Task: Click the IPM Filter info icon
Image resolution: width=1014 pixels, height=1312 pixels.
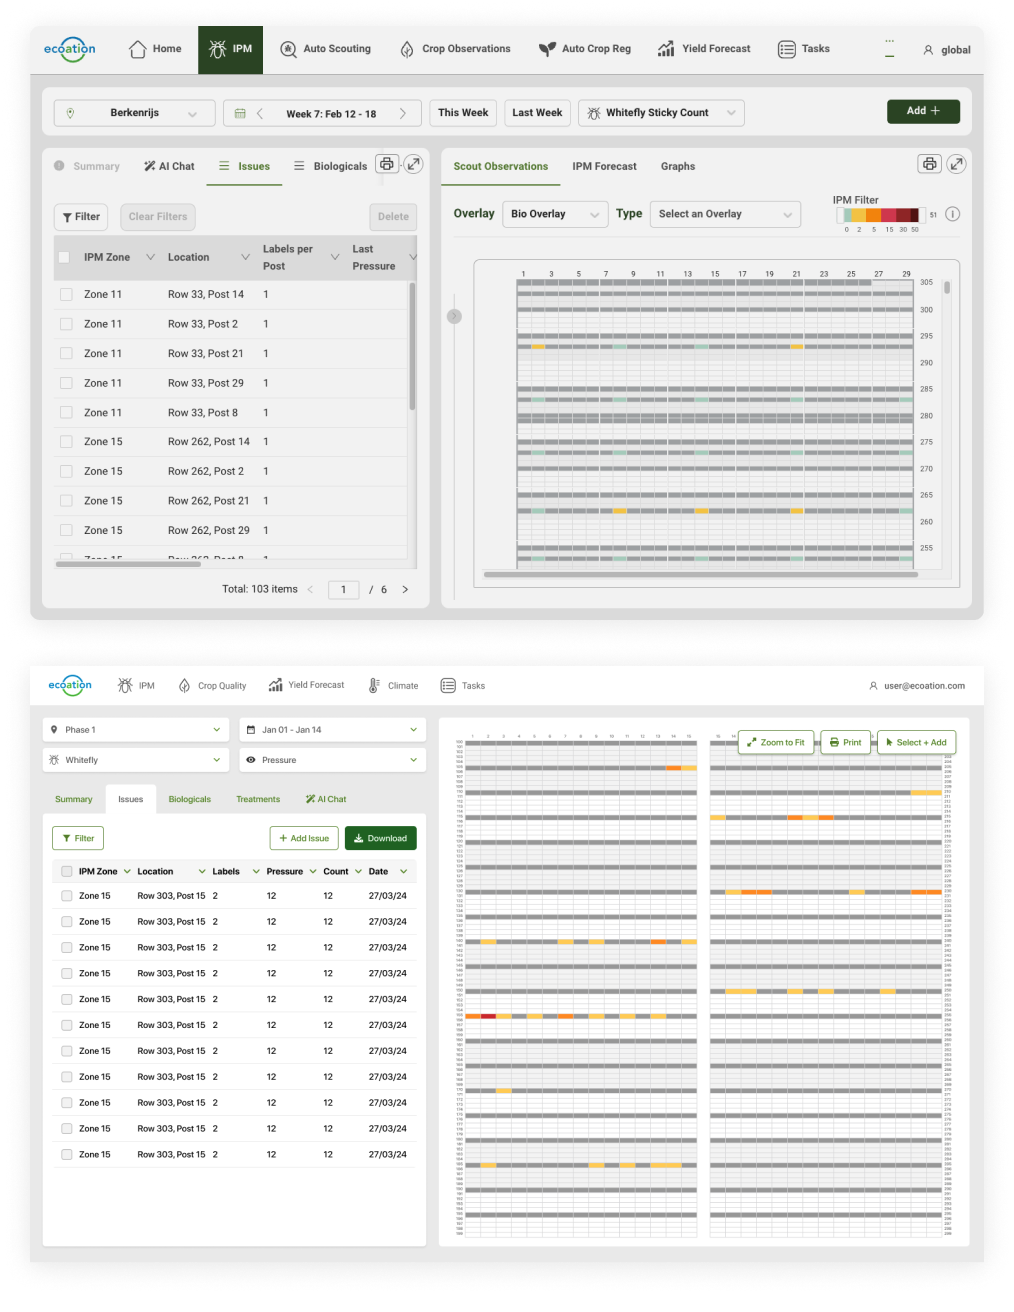Action: tap(953, 214)
